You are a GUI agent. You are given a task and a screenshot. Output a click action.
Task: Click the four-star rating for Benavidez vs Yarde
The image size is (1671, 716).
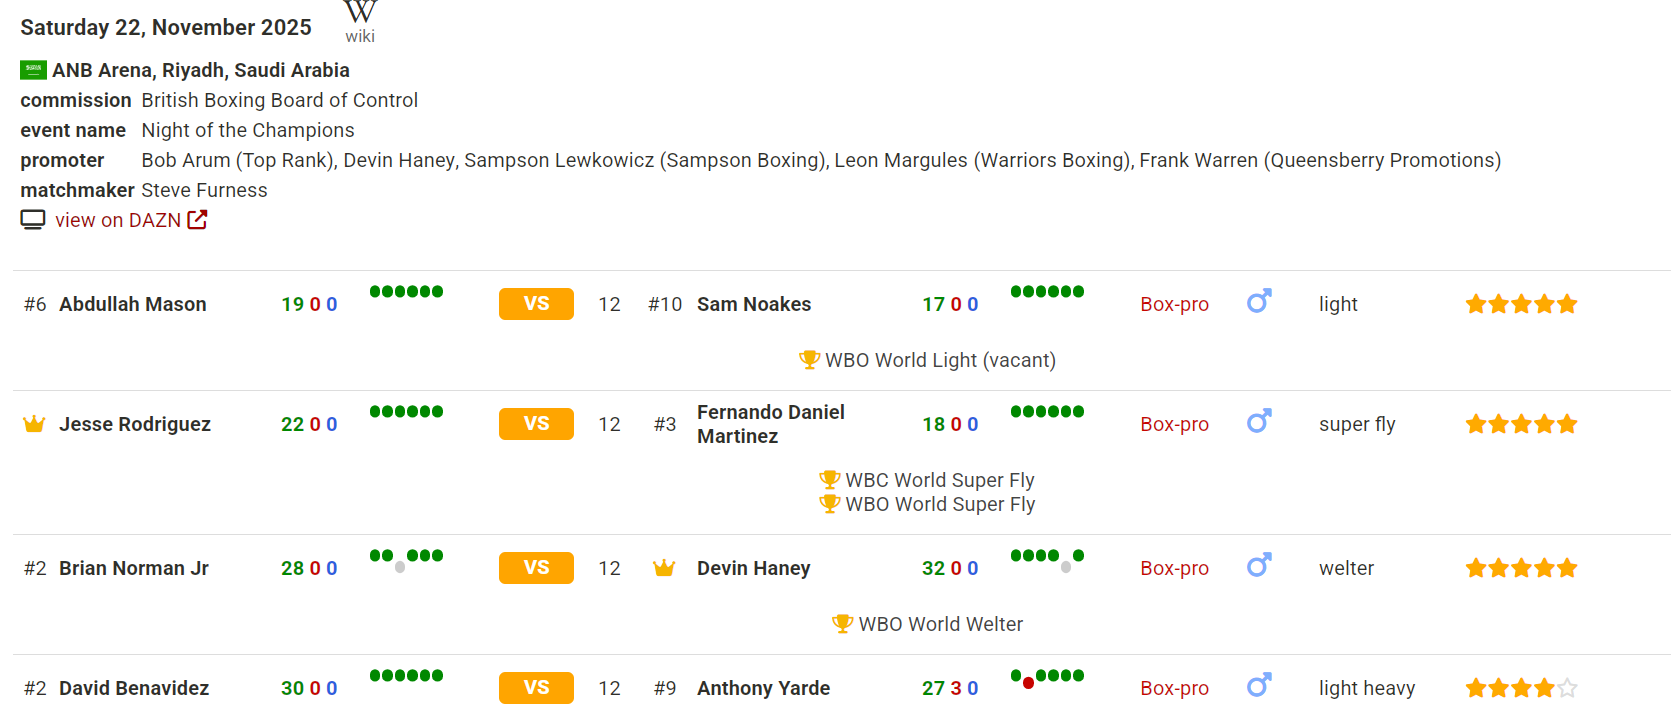1521,688
